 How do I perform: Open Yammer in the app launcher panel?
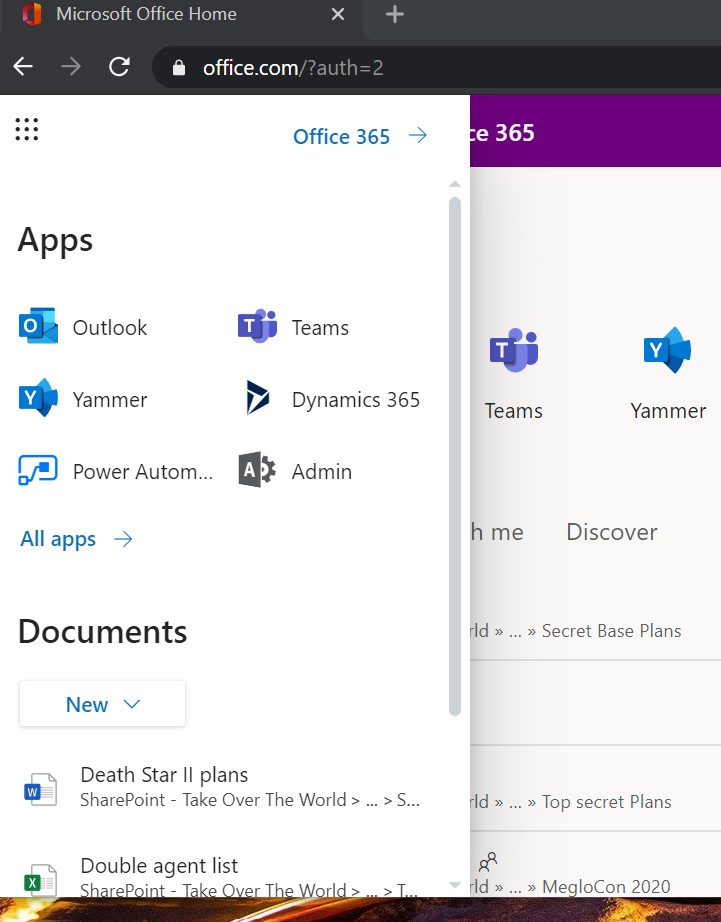pos(83,399)
